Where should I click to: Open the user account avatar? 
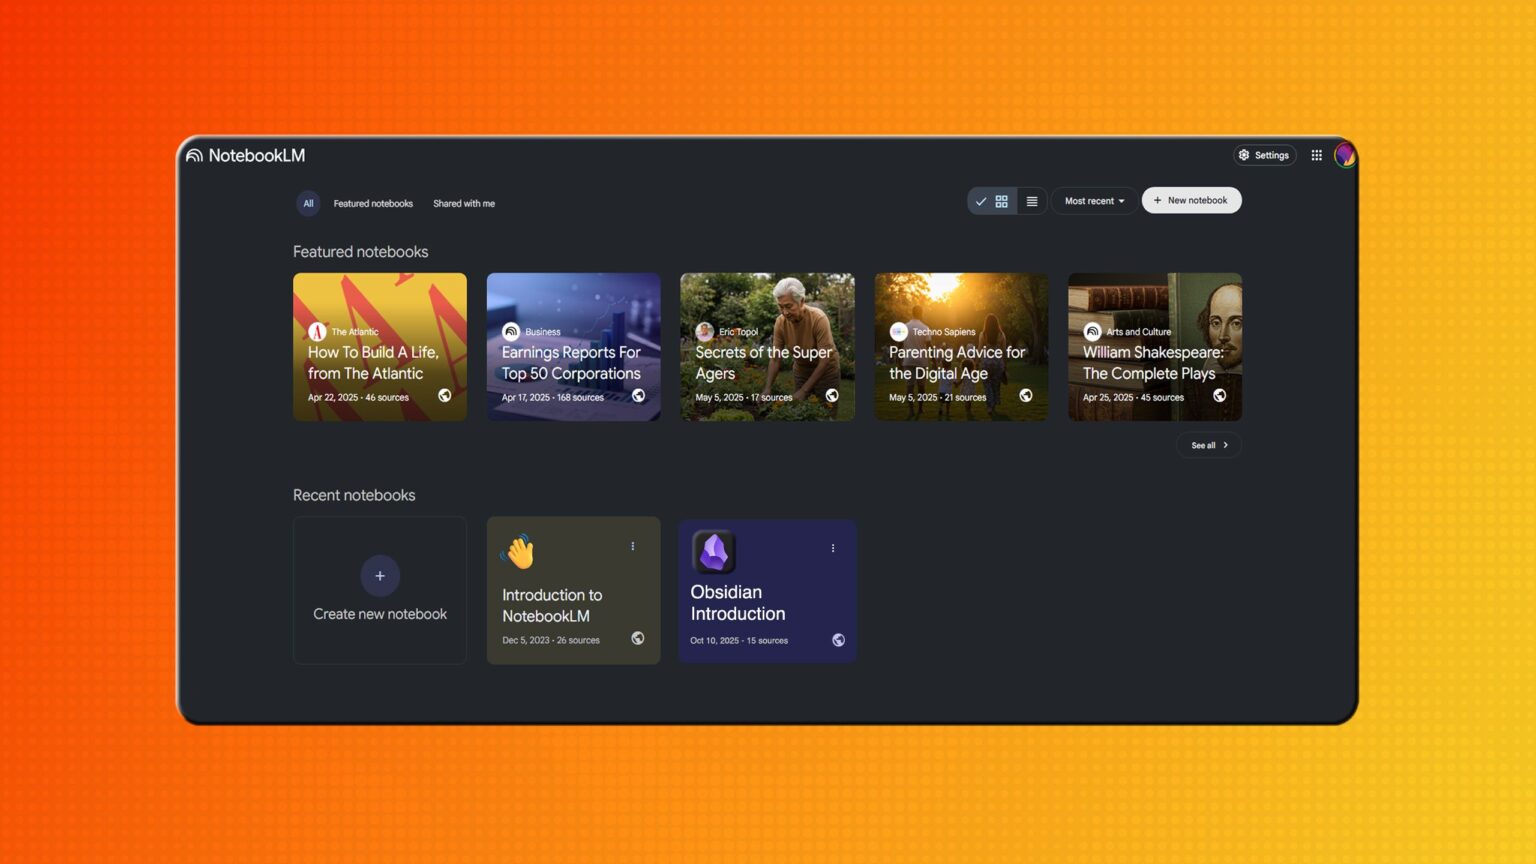pos(1345,155)
